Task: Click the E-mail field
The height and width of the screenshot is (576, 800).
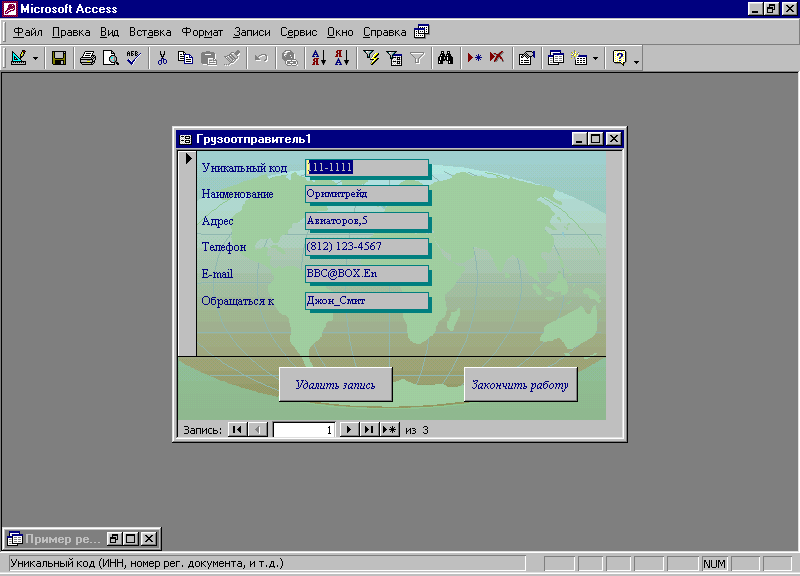Action: pyautogui.click(x=367, y=273)
